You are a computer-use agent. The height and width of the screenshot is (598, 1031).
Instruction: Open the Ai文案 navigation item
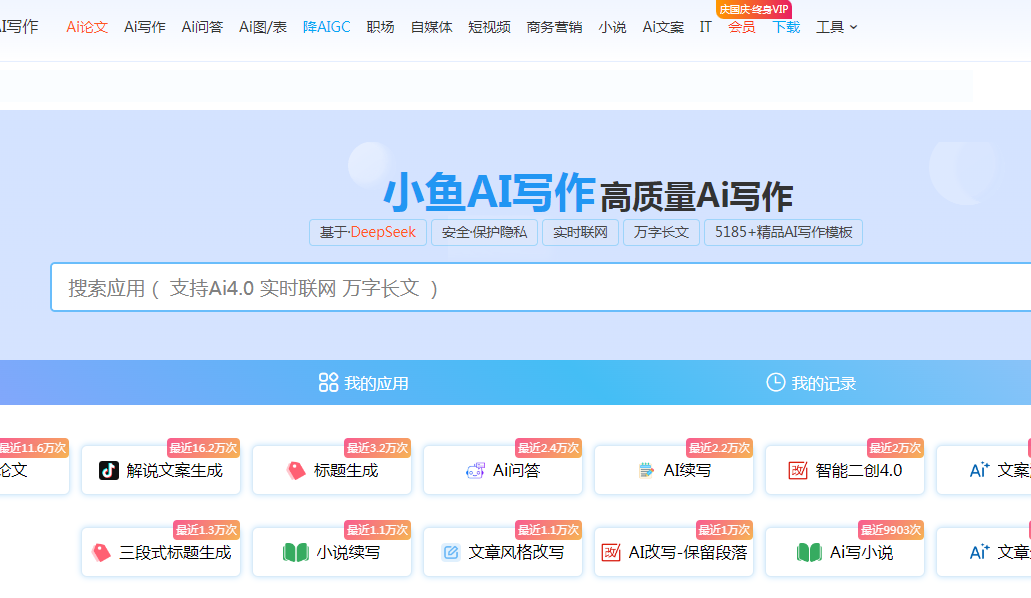(663, 27)
